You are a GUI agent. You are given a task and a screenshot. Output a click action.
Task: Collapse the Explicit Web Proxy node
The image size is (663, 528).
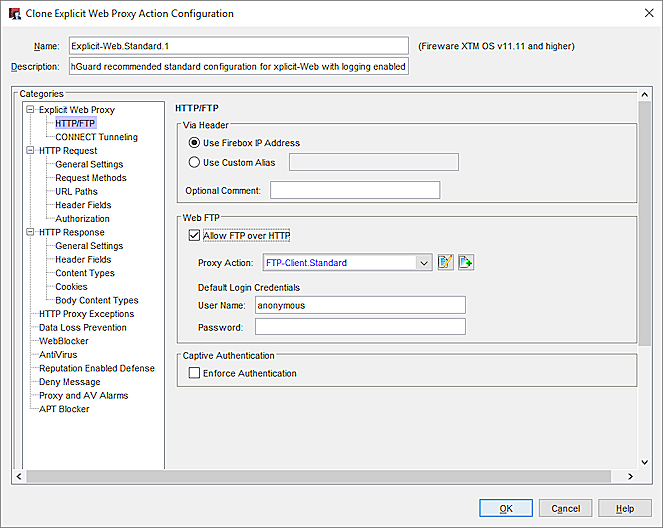tap(30, 109)
